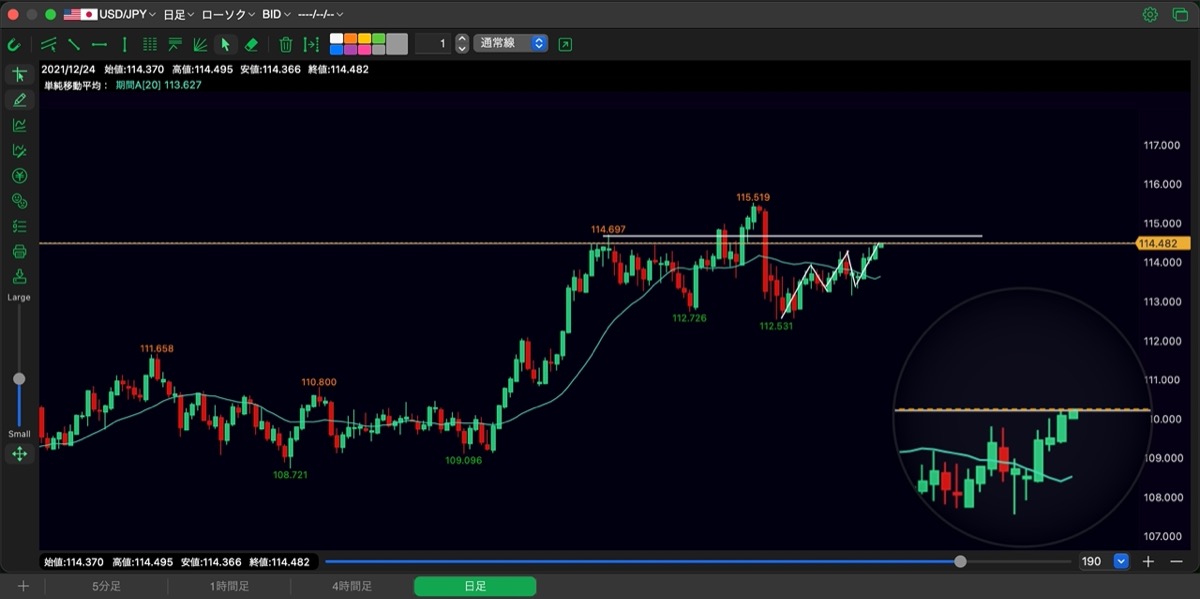The height and width of the screenshot is (599, 1200).
Task: Select the vertical line drawing tool
Action: pyautogui.click(x=124, y=44)
